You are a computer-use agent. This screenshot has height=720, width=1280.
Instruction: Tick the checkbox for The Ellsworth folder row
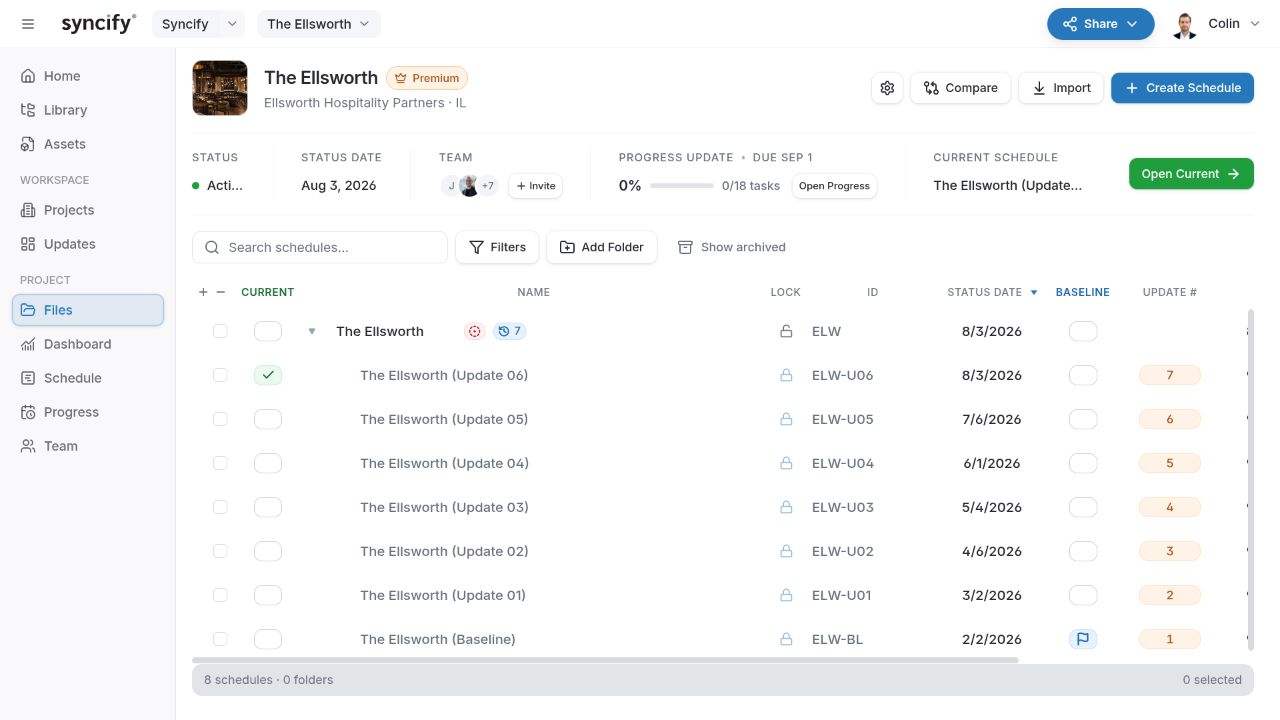coord(220,331)
